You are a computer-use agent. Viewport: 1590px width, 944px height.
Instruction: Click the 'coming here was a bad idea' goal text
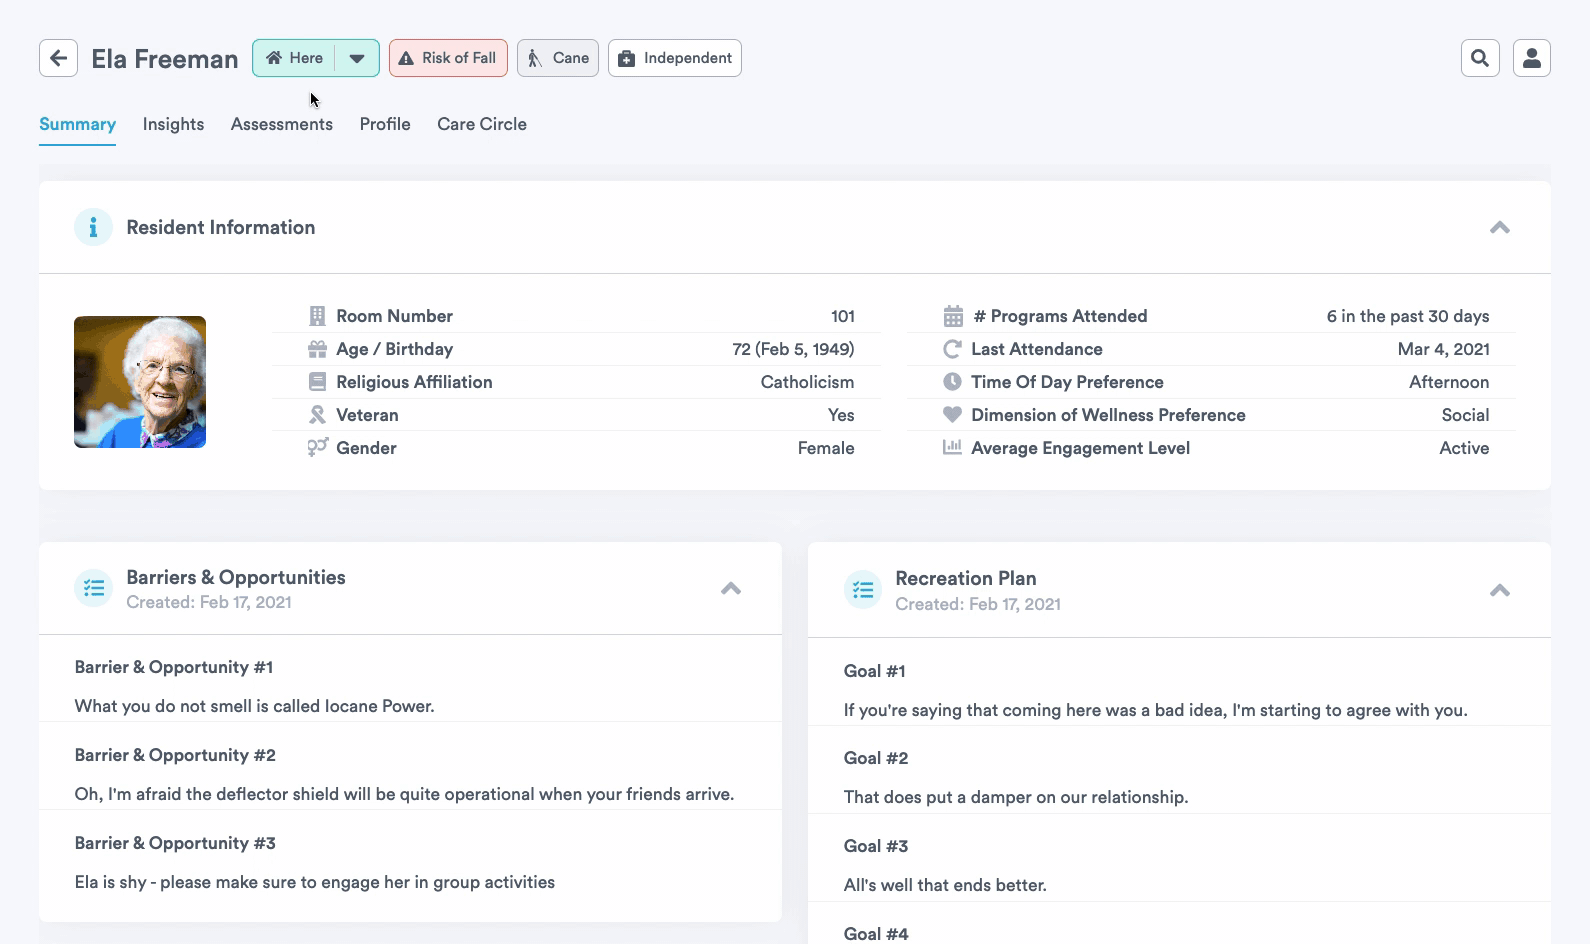point(1156,710)
